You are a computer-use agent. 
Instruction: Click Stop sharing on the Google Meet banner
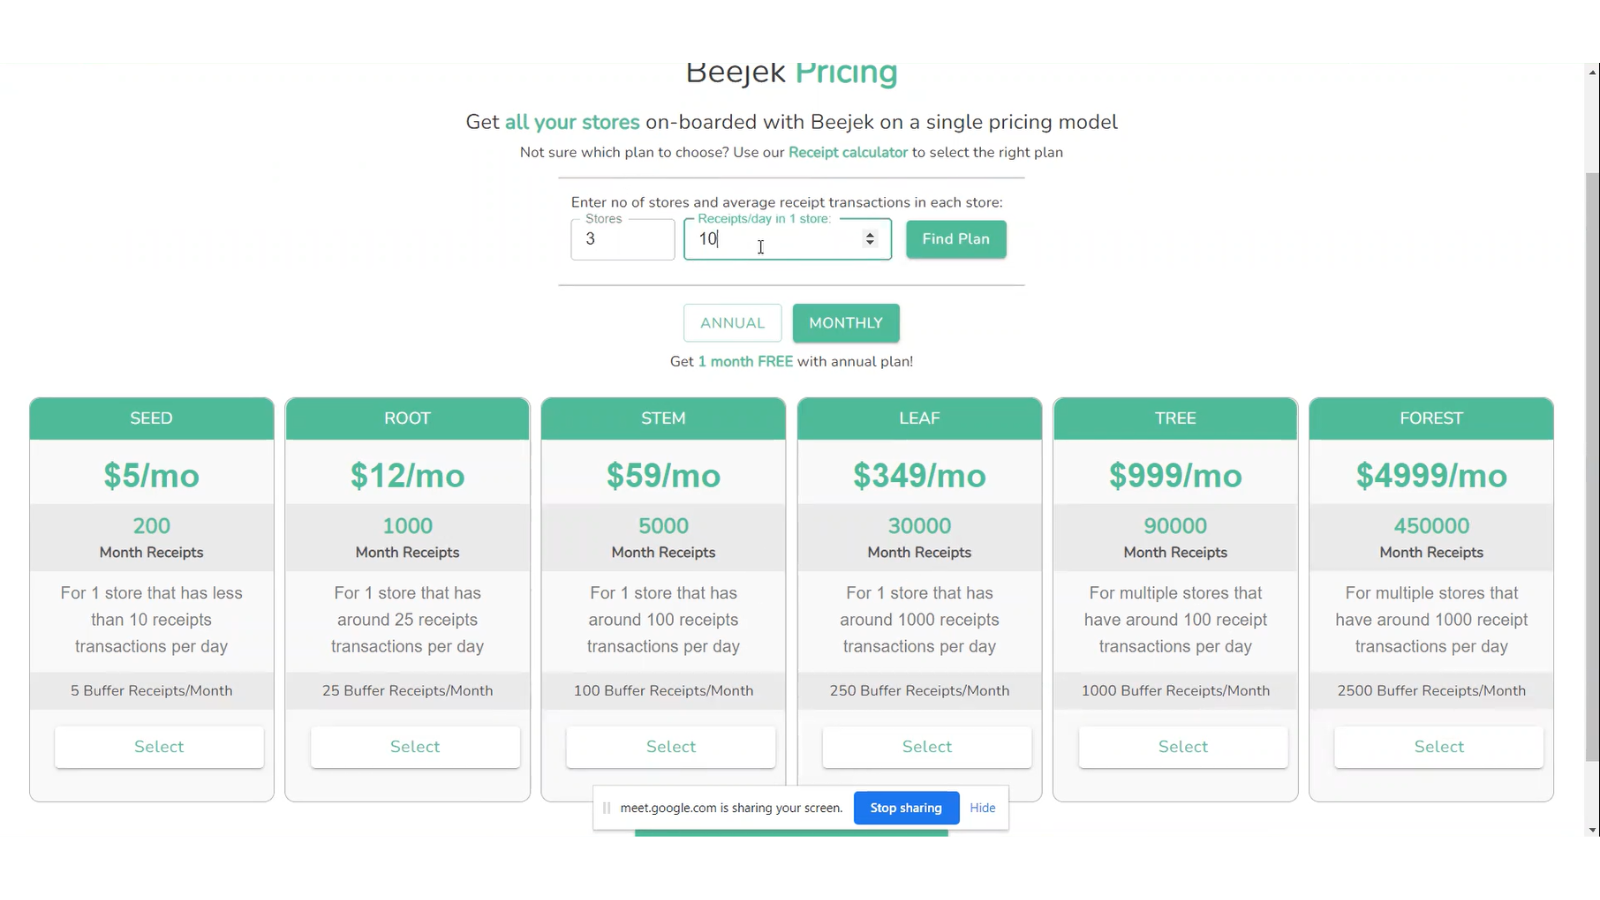point(905,807)
